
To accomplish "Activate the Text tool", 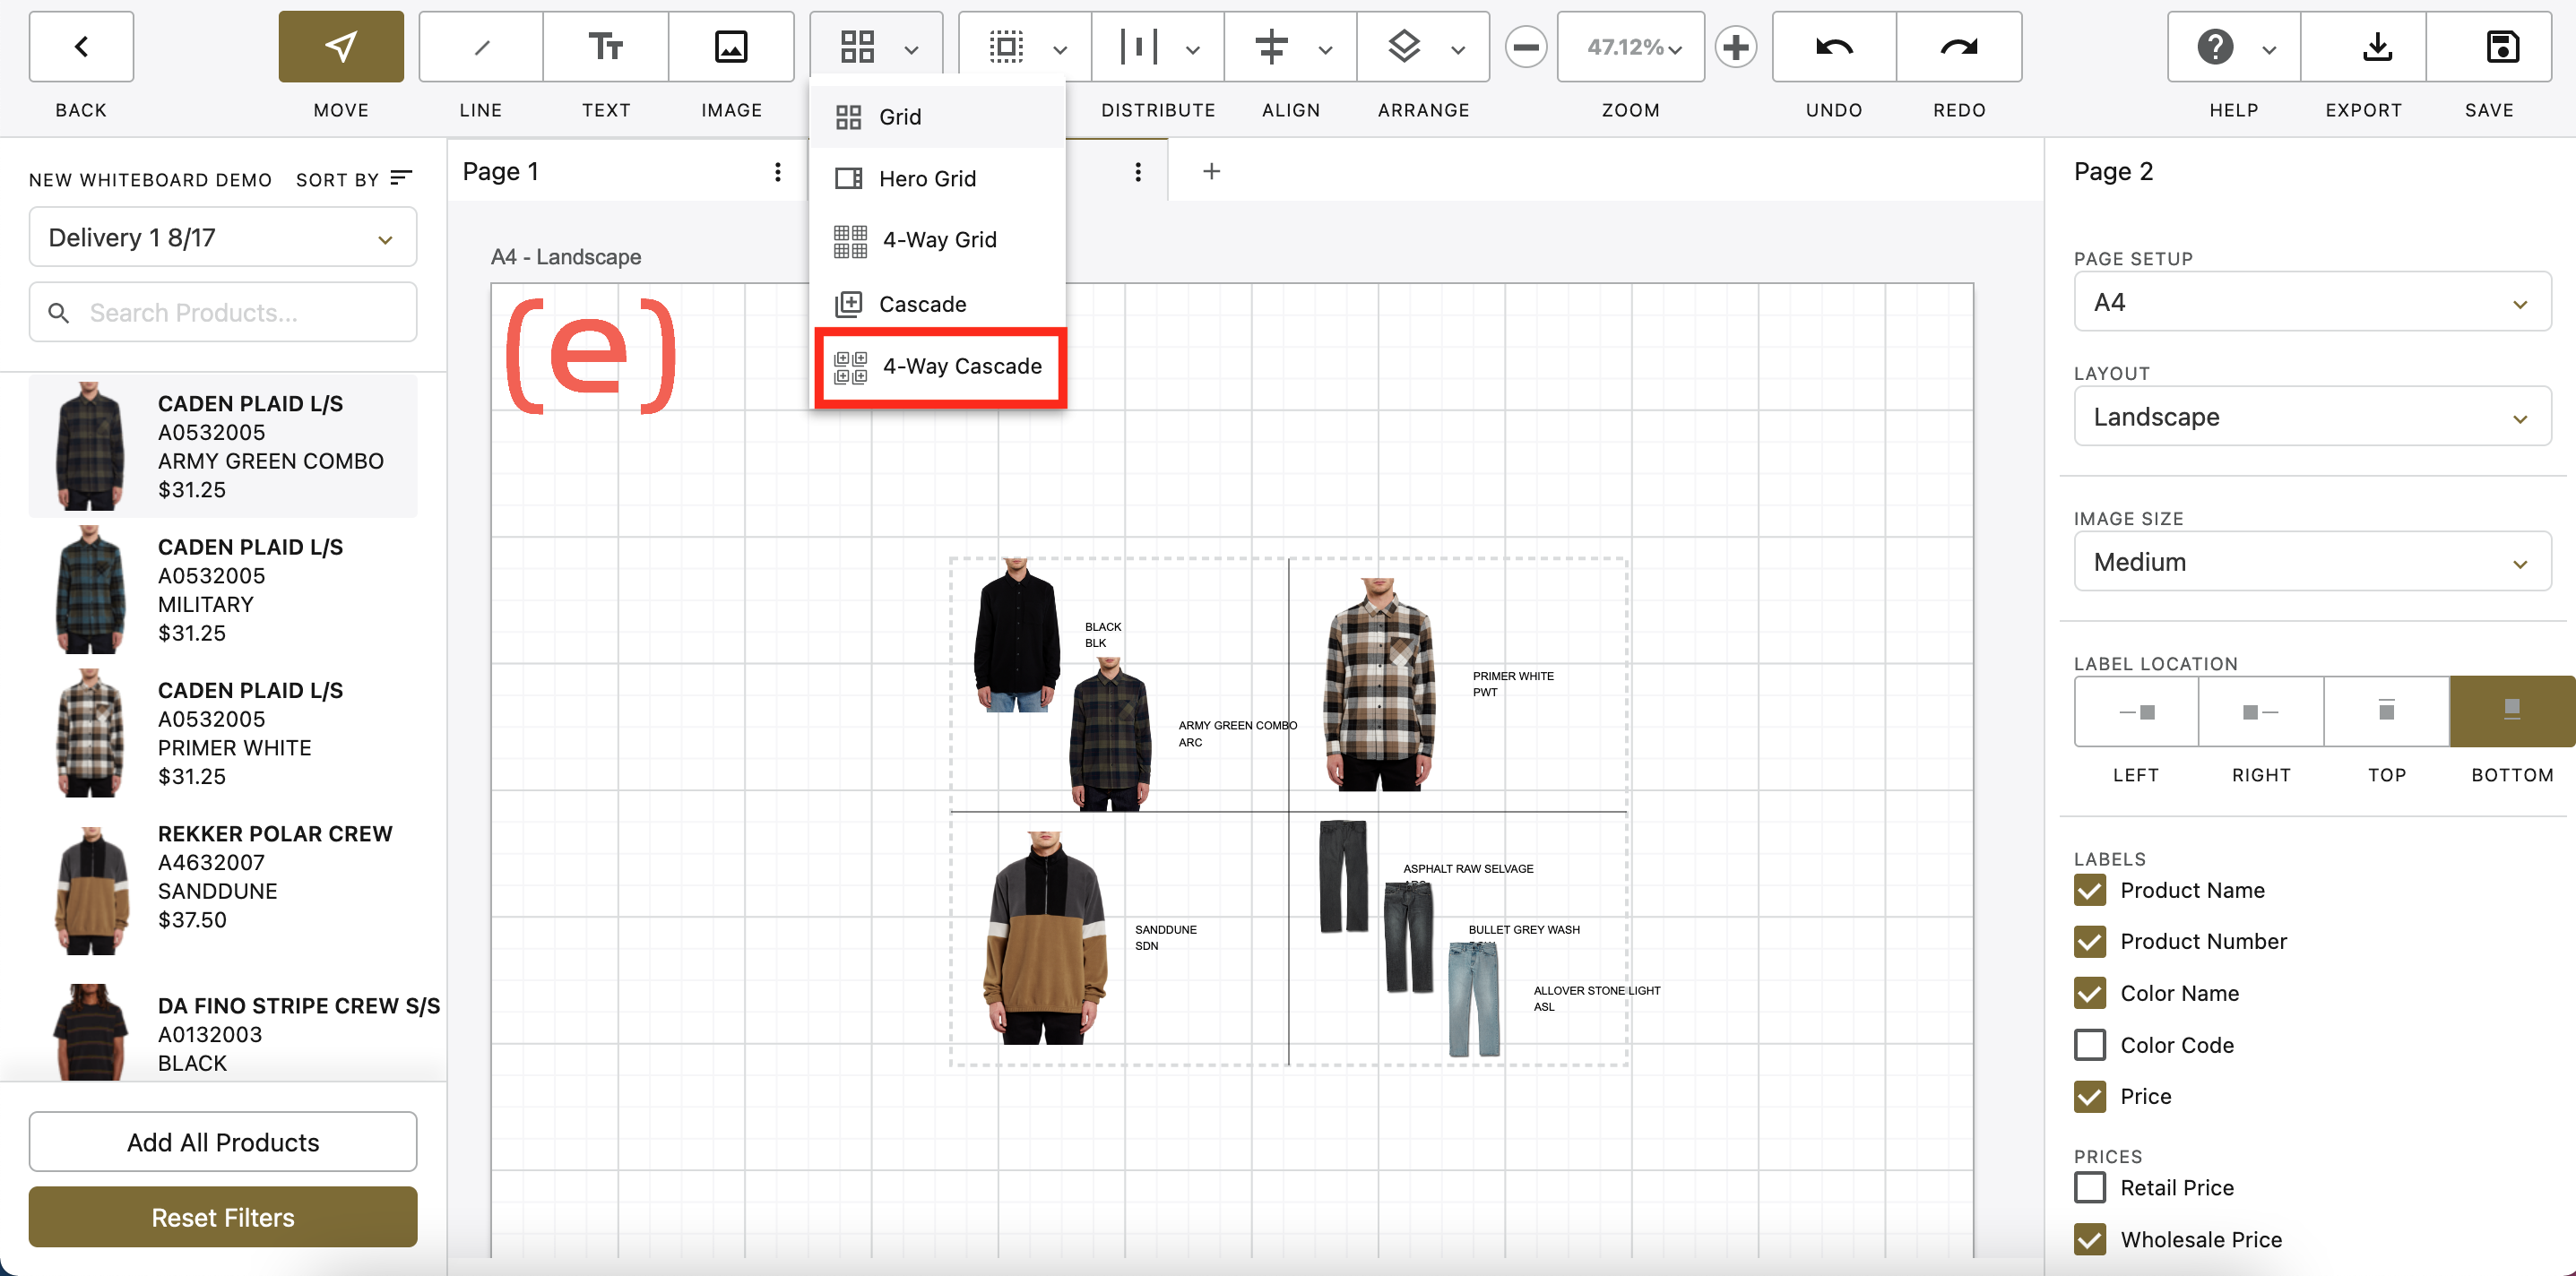I will 605,46.
